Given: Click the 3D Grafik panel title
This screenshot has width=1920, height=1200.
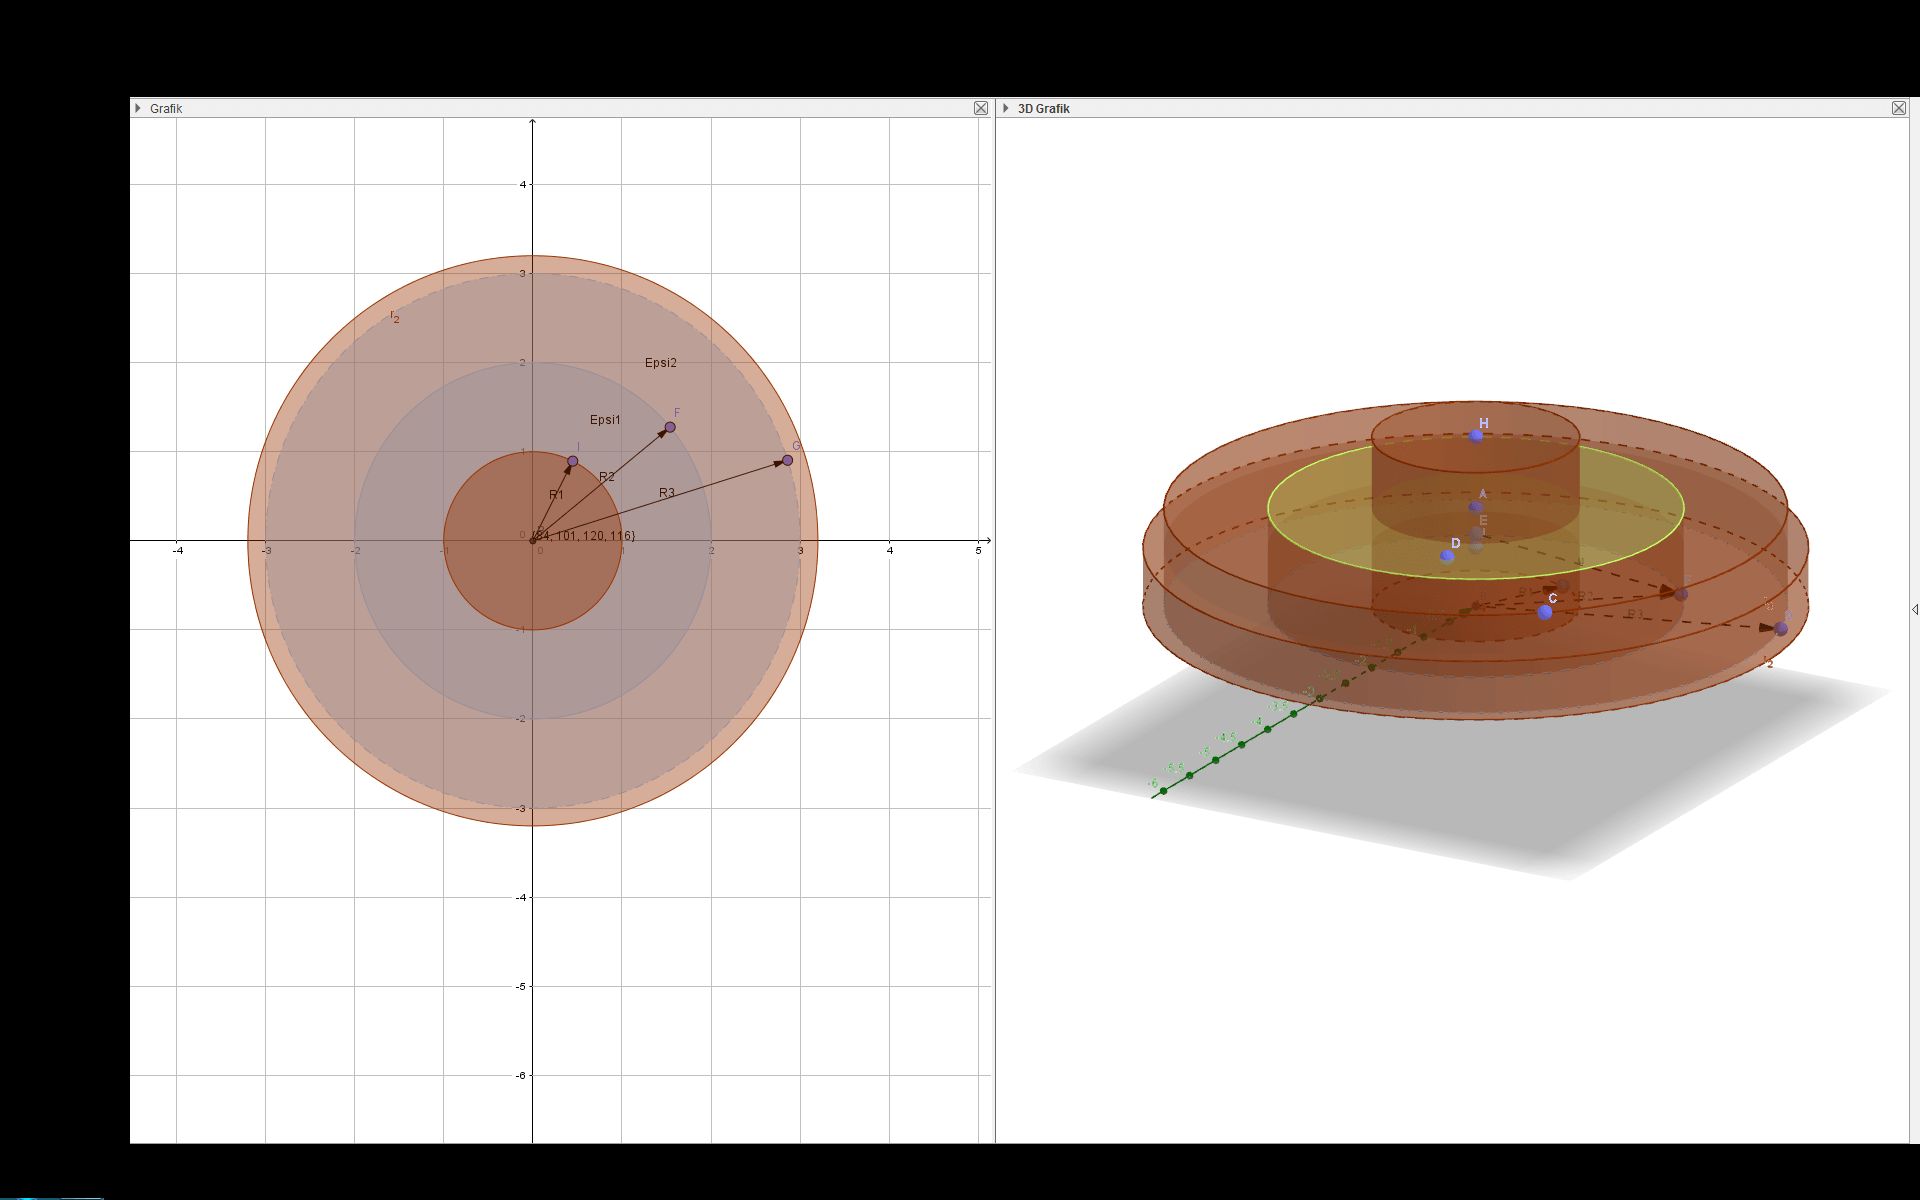Looking at the screenshot, I should [x=1043, y=108].
